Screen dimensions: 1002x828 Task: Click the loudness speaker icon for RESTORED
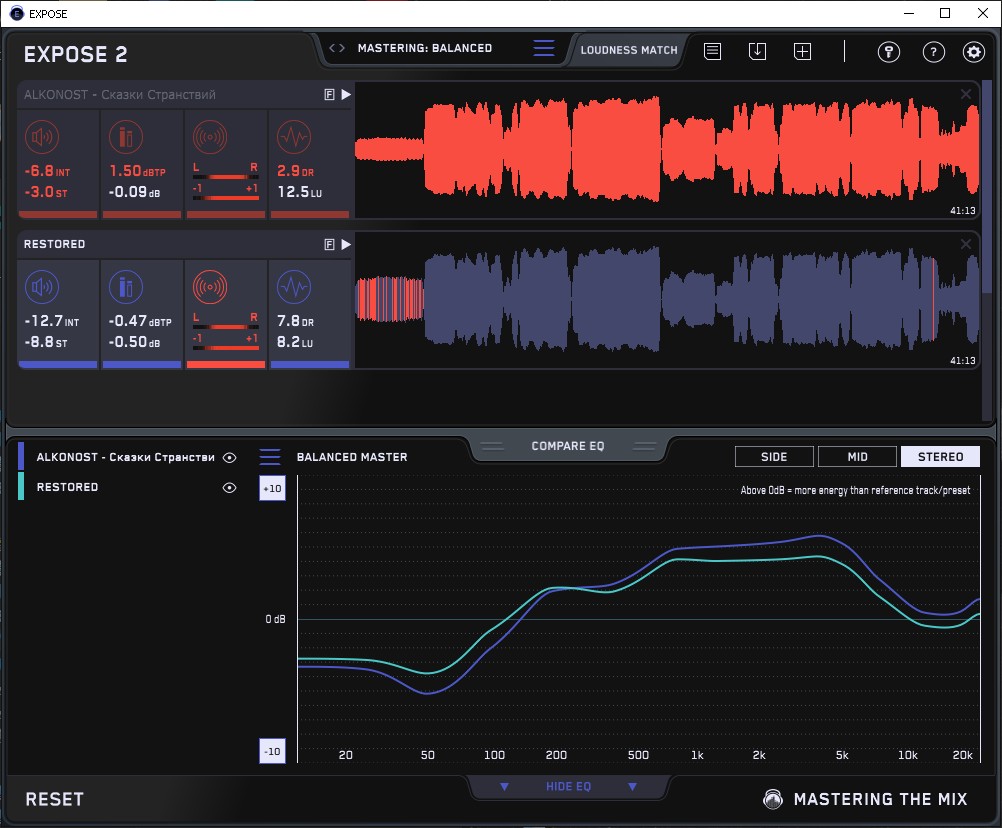point(41,288)
